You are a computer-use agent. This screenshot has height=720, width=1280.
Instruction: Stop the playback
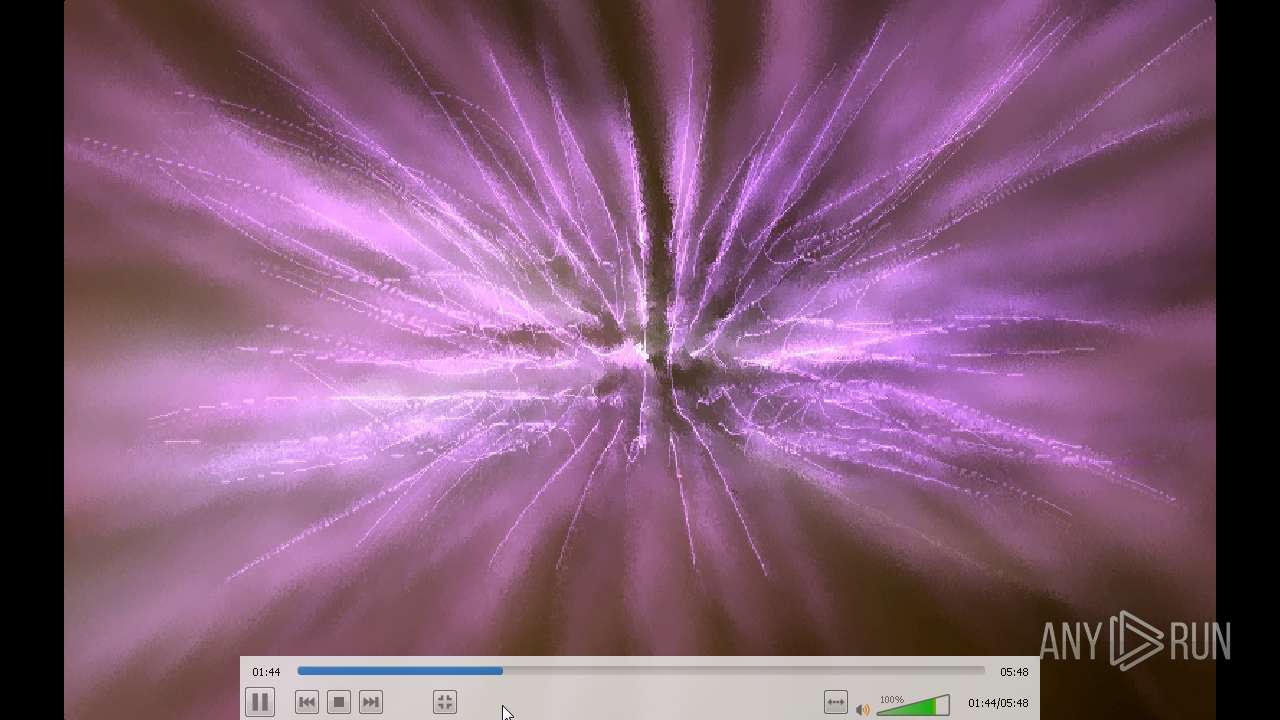point(339,703)
